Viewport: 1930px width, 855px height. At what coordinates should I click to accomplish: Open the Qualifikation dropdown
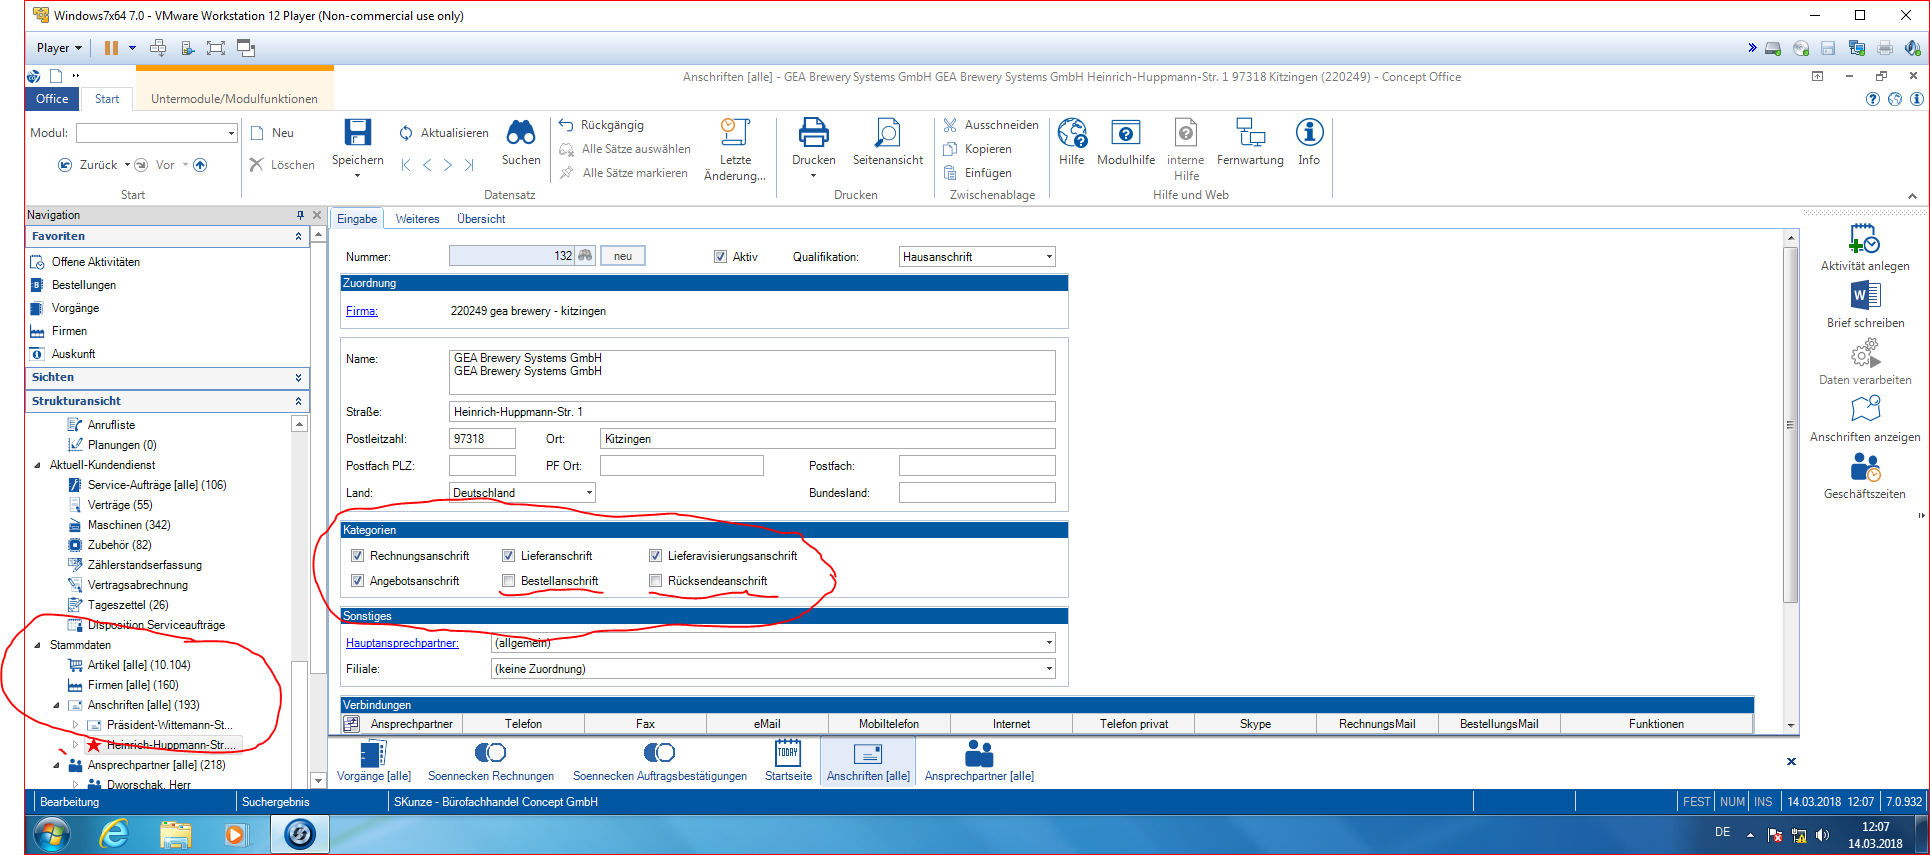(1049, 257)
